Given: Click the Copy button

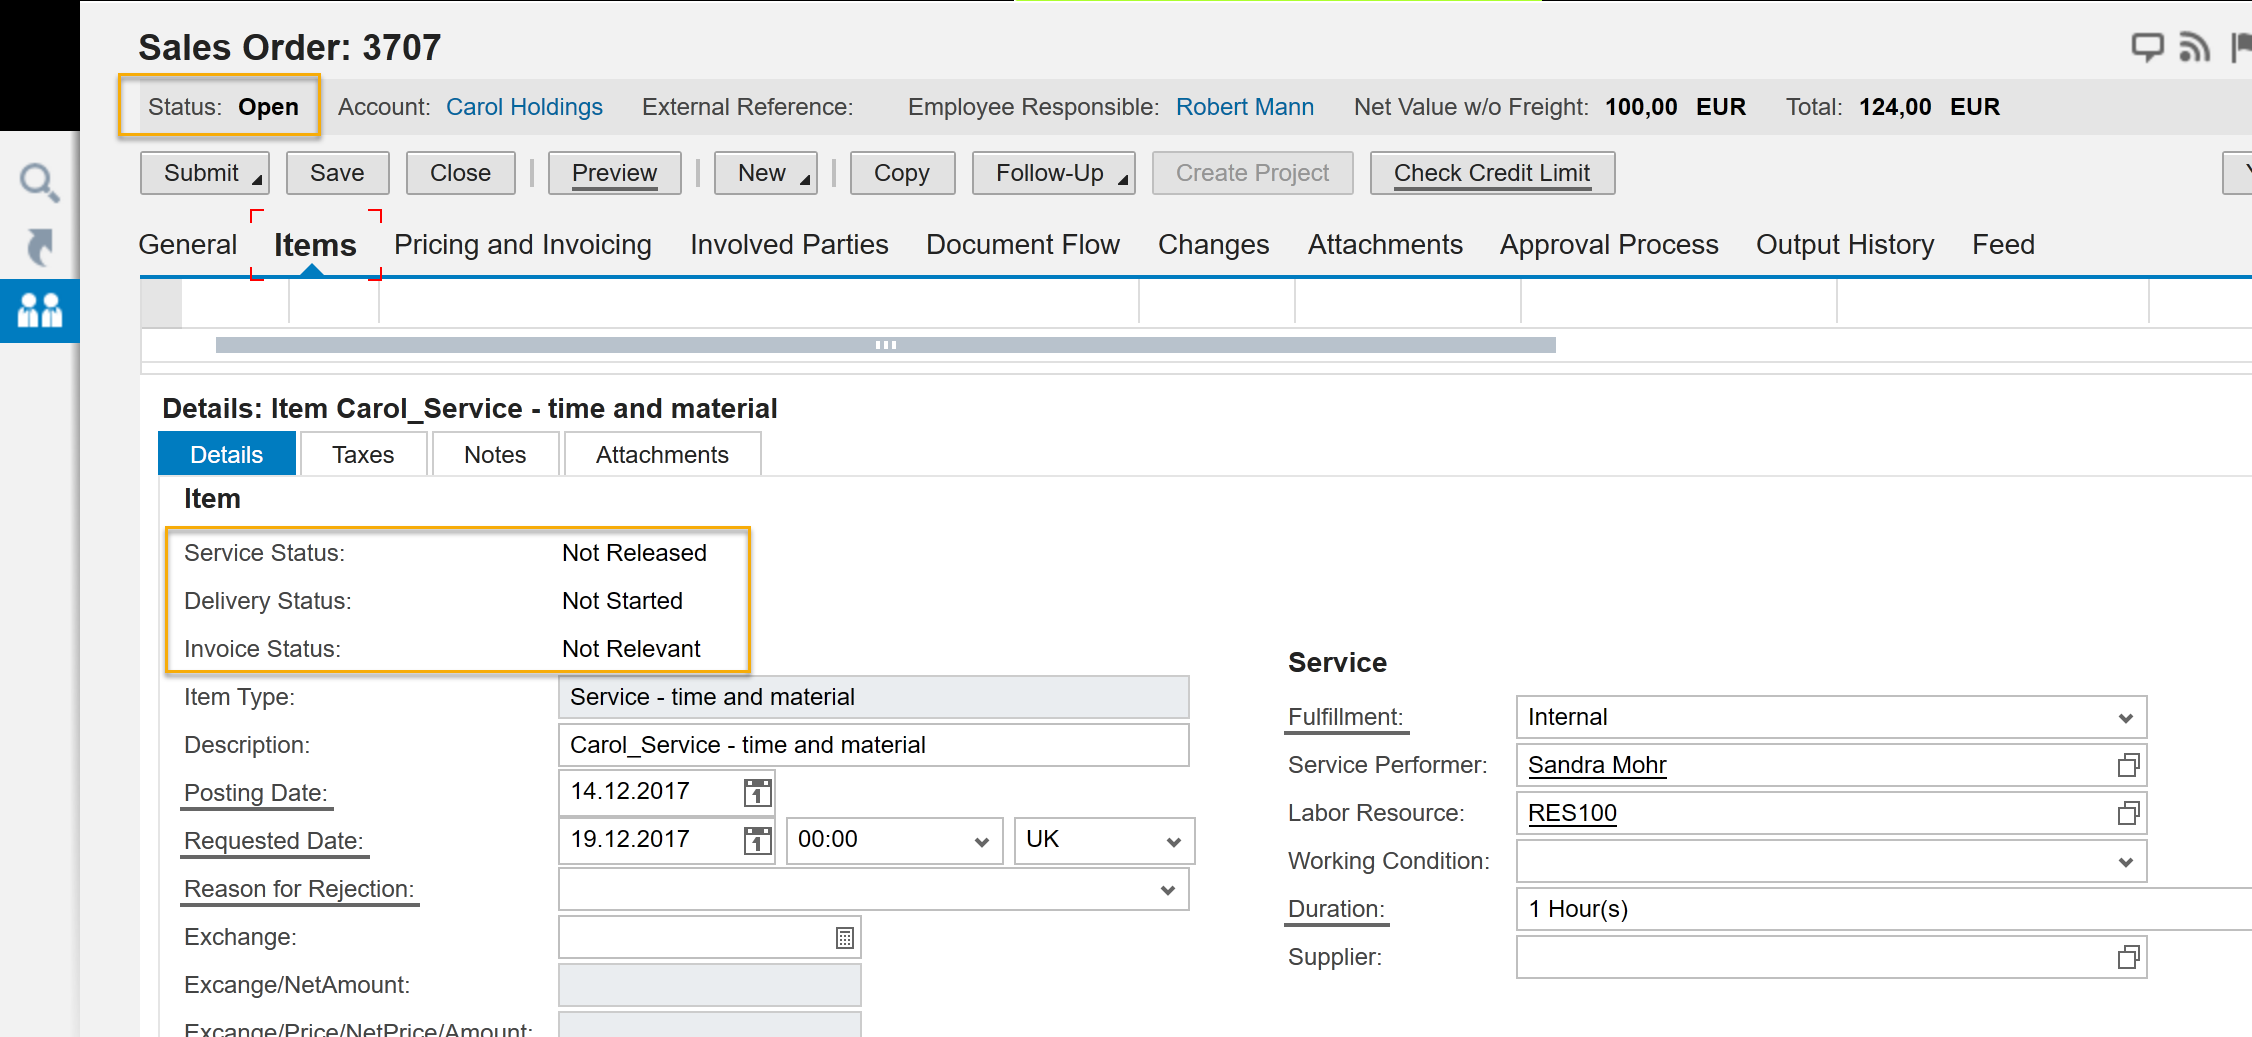Looking at the screenshot, I should [x=902, y=173].
